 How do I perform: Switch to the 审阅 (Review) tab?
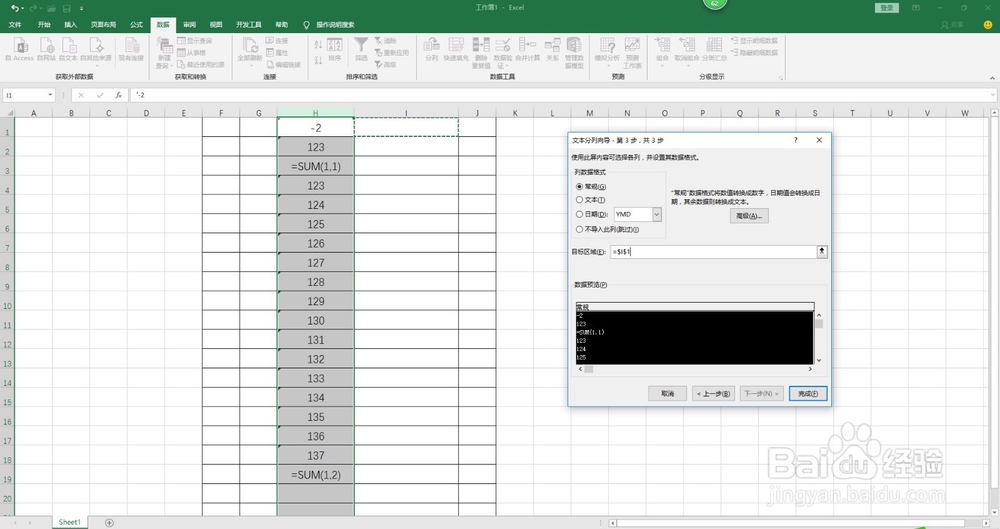click(189, 25)
